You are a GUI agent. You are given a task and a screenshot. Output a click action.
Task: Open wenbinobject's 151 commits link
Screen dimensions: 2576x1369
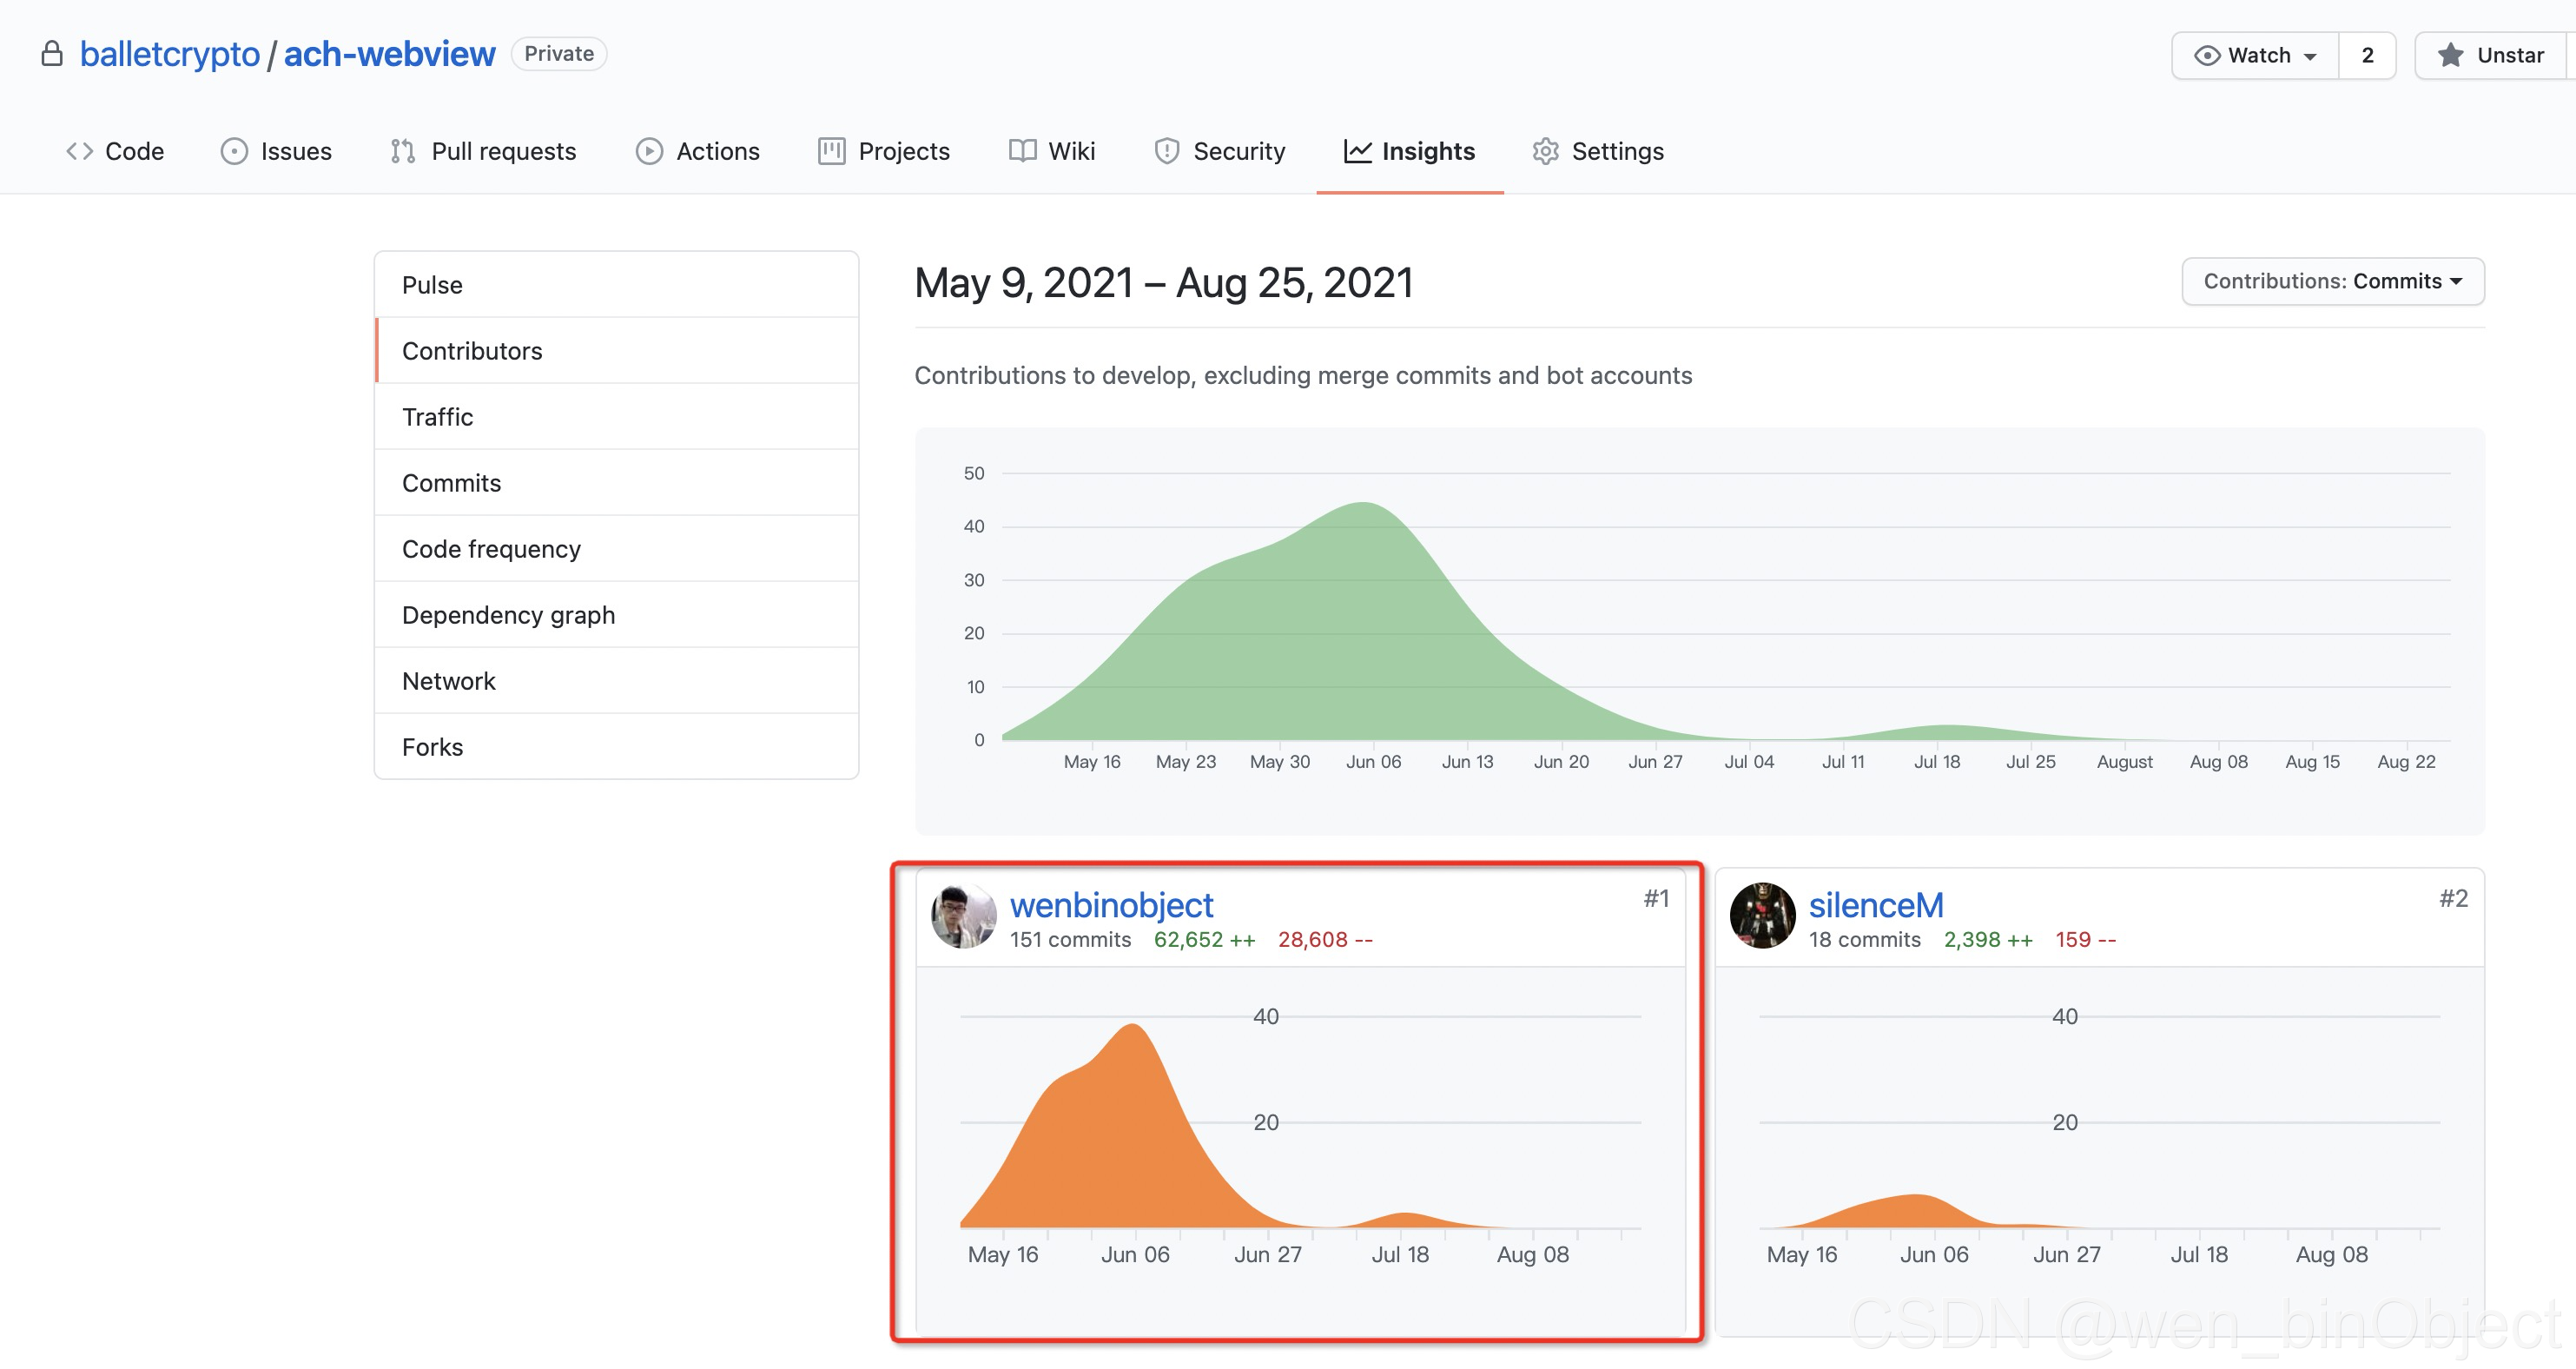(1070, 940)
